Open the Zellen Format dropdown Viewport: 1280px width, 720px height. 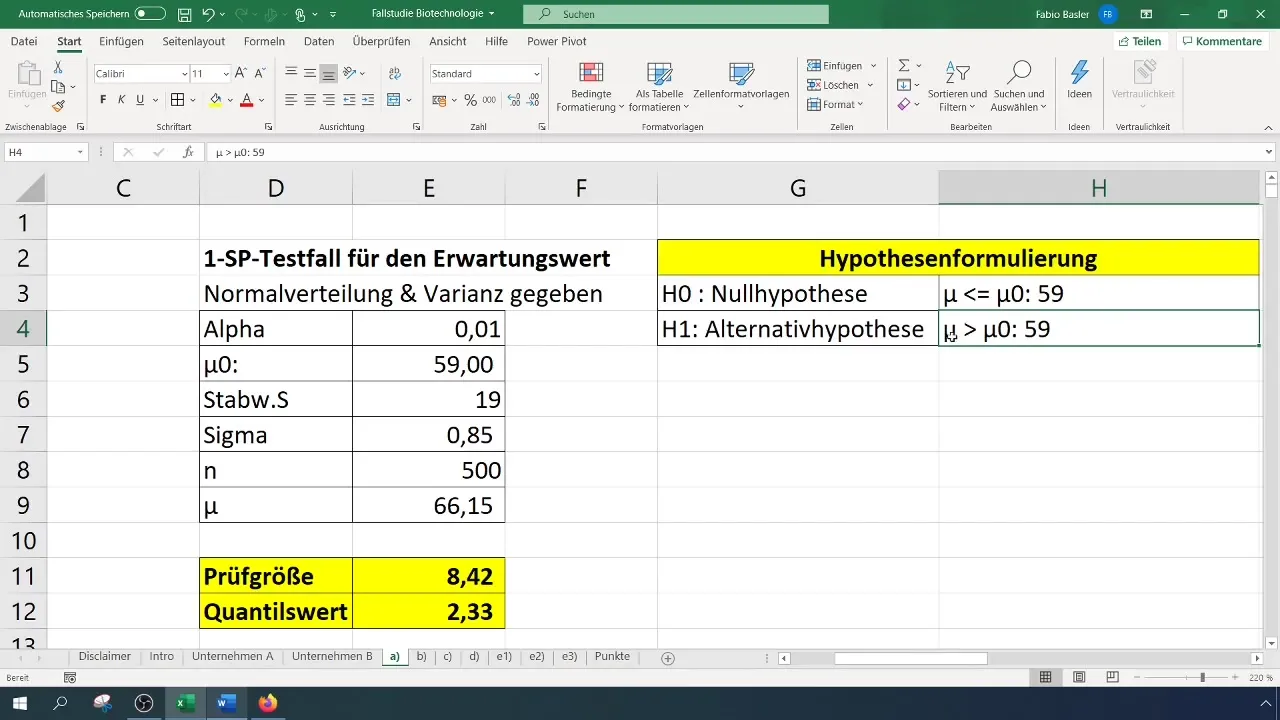[835, 104]
